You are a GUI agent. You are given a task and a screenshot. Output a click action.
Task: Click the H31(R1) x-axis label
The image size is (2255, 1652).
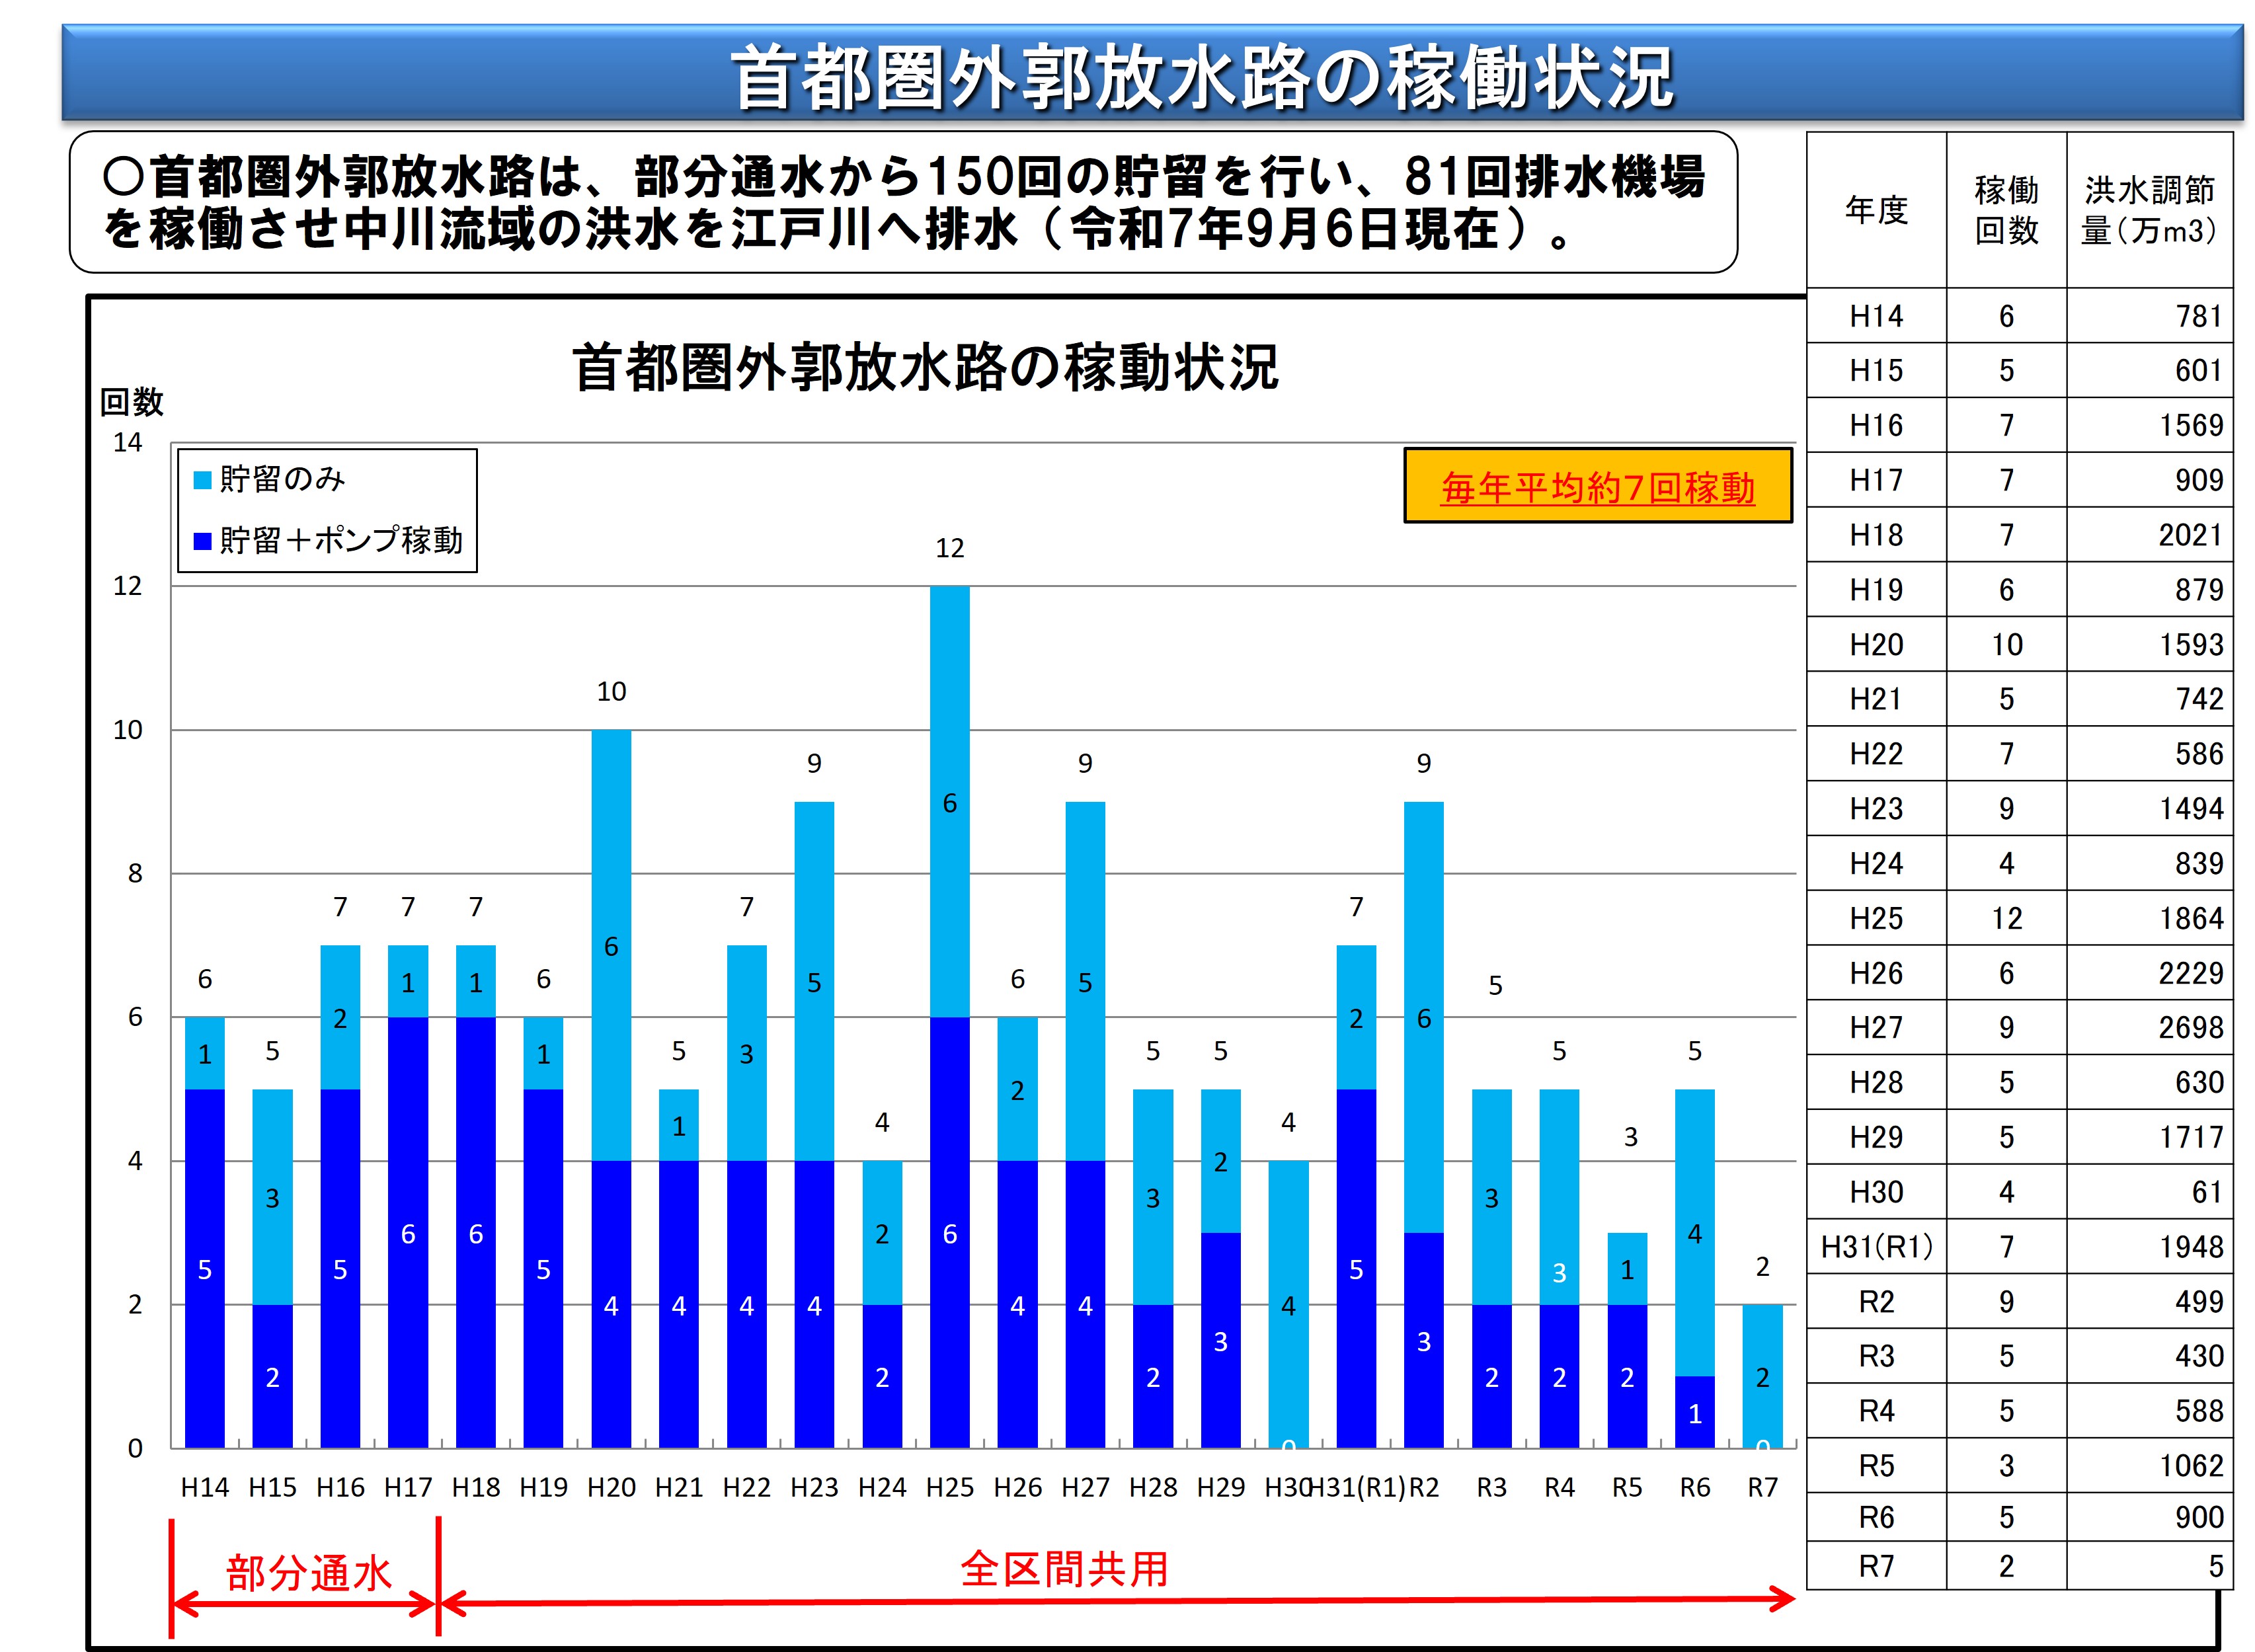tap(1358, 1487)
